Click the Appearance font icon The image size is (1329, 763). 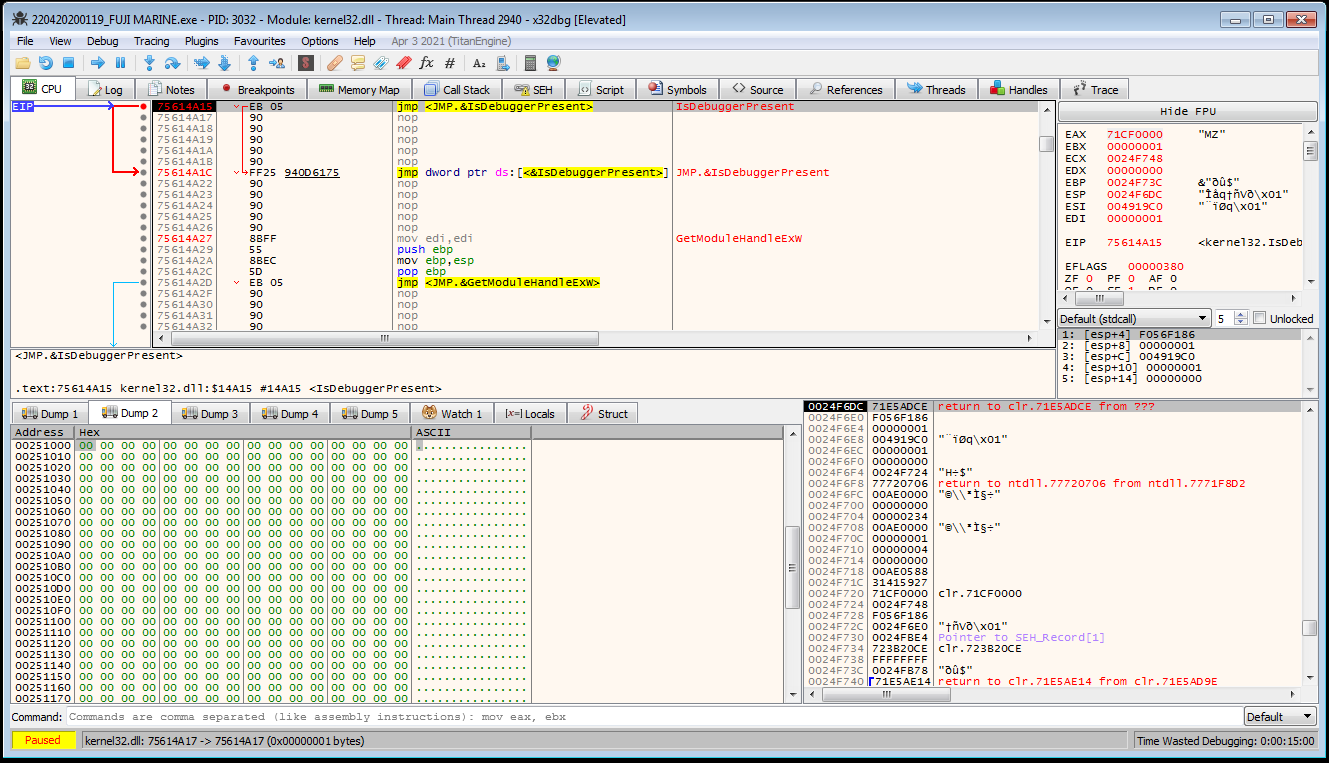point(479,63)
